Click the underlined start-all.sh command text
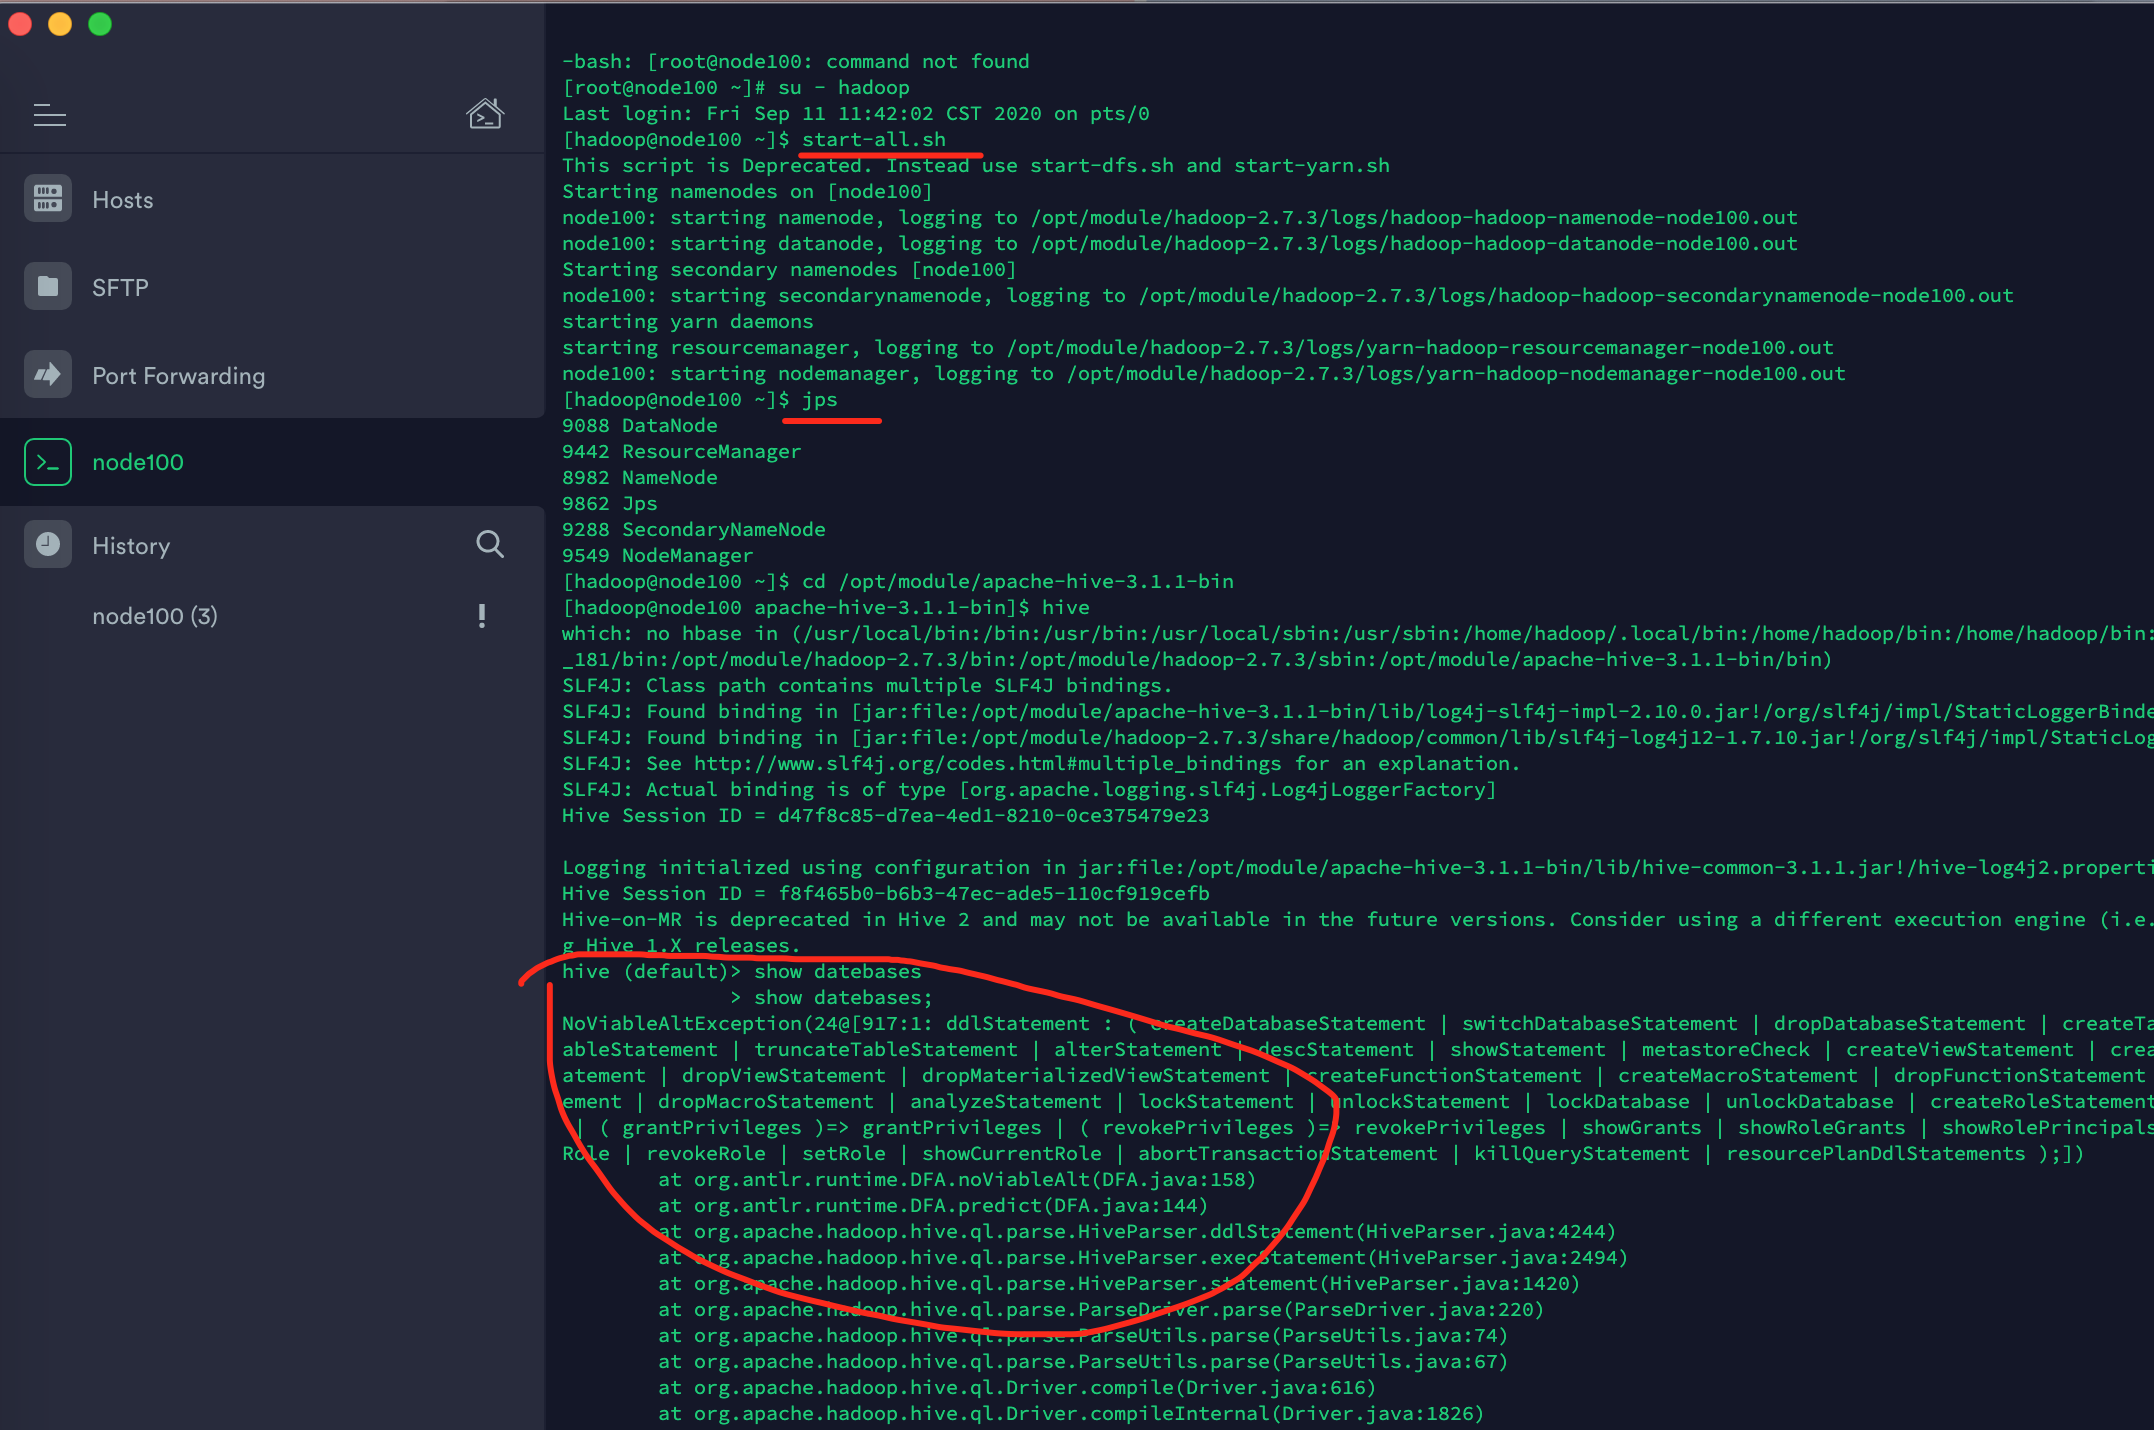 [x=873, y=140]
